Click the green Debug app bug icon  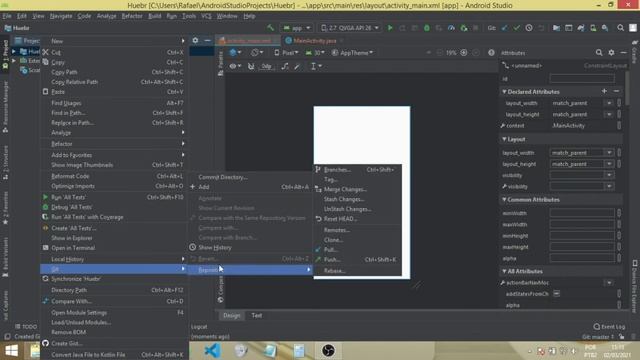coord(427,28)
